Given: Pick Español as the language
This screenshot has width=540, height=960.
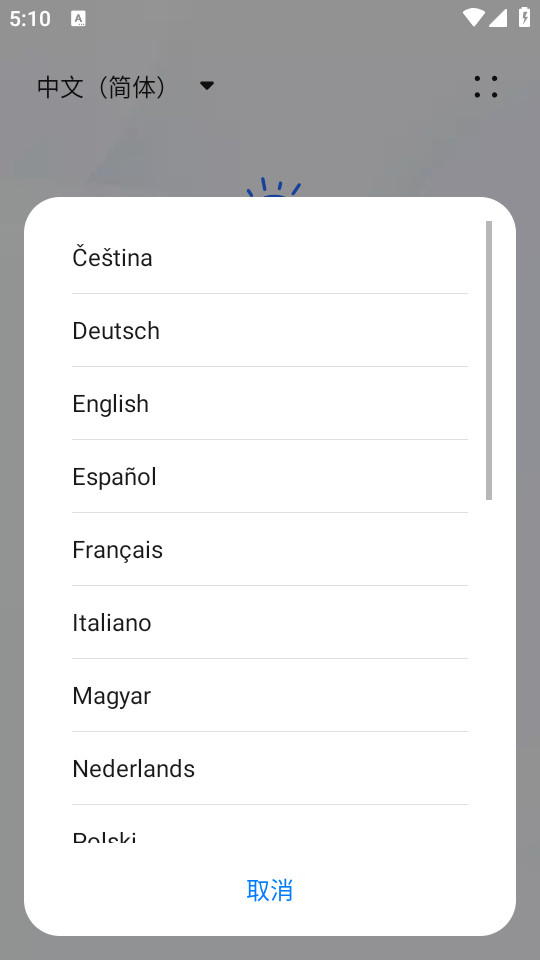Looking at the screenshot, I should tap(270, 476).
